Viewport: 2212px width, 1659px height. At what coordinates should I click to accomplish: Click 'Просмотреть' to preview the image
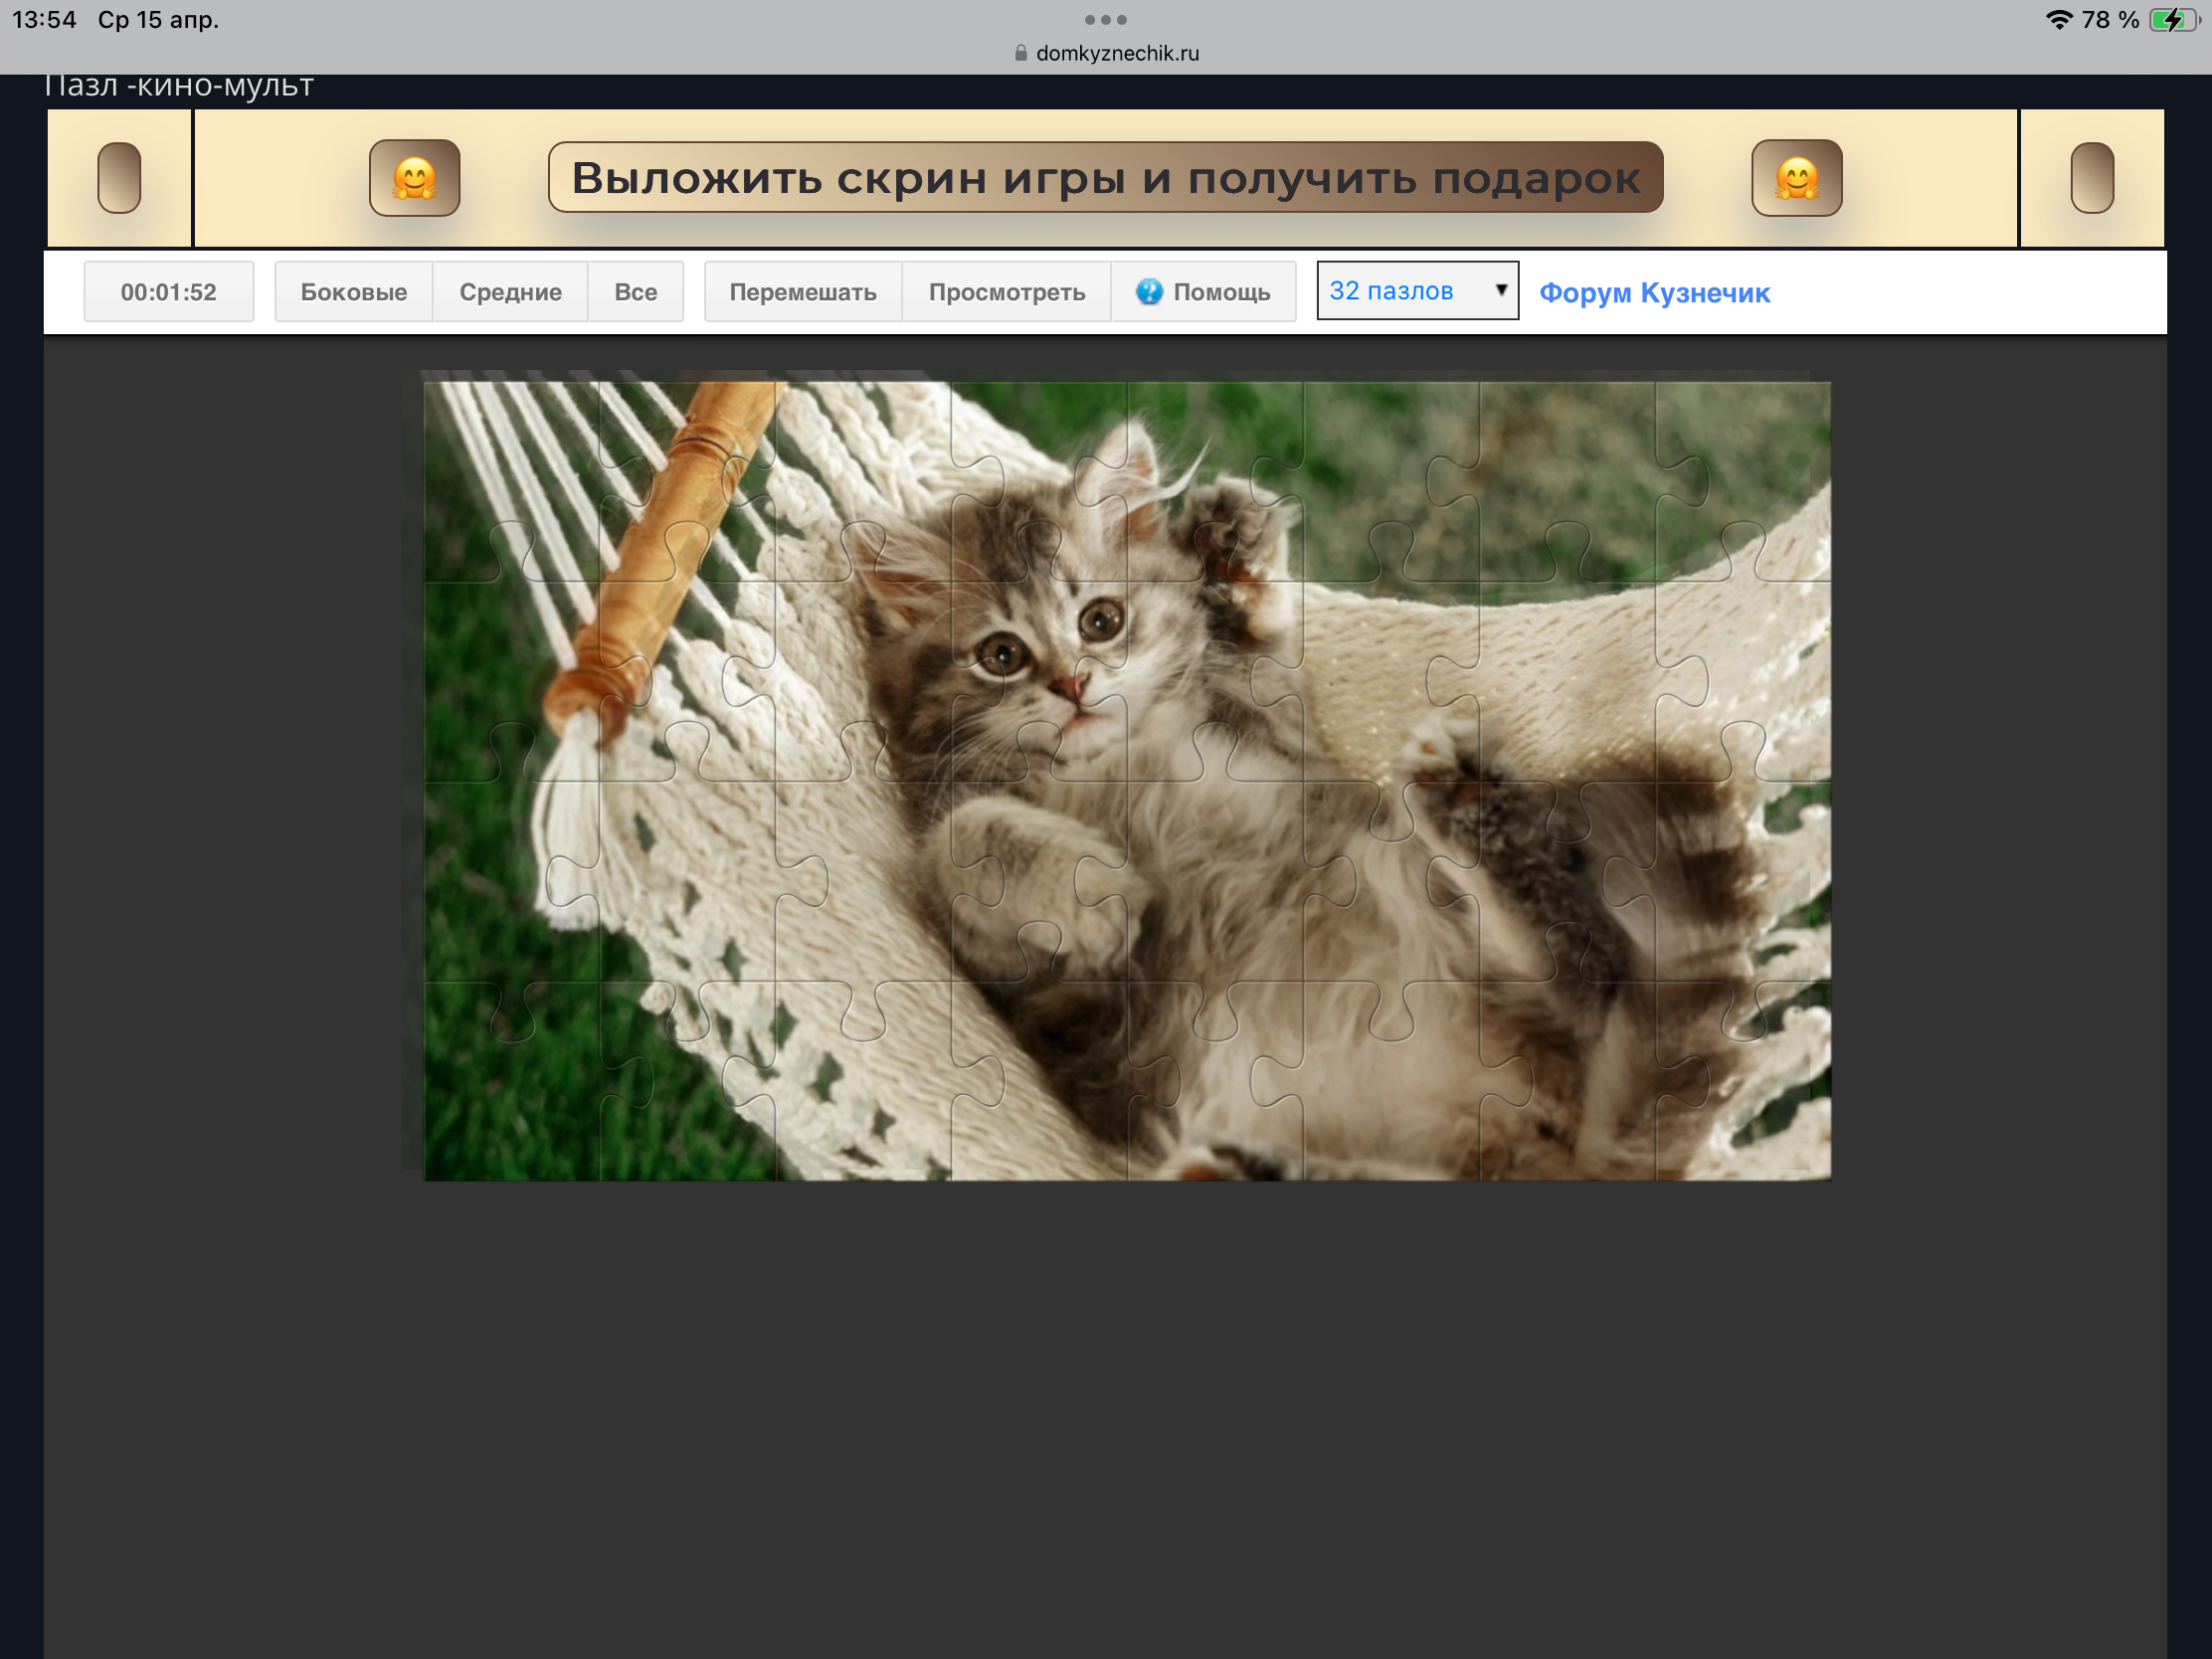point(1006,292)
